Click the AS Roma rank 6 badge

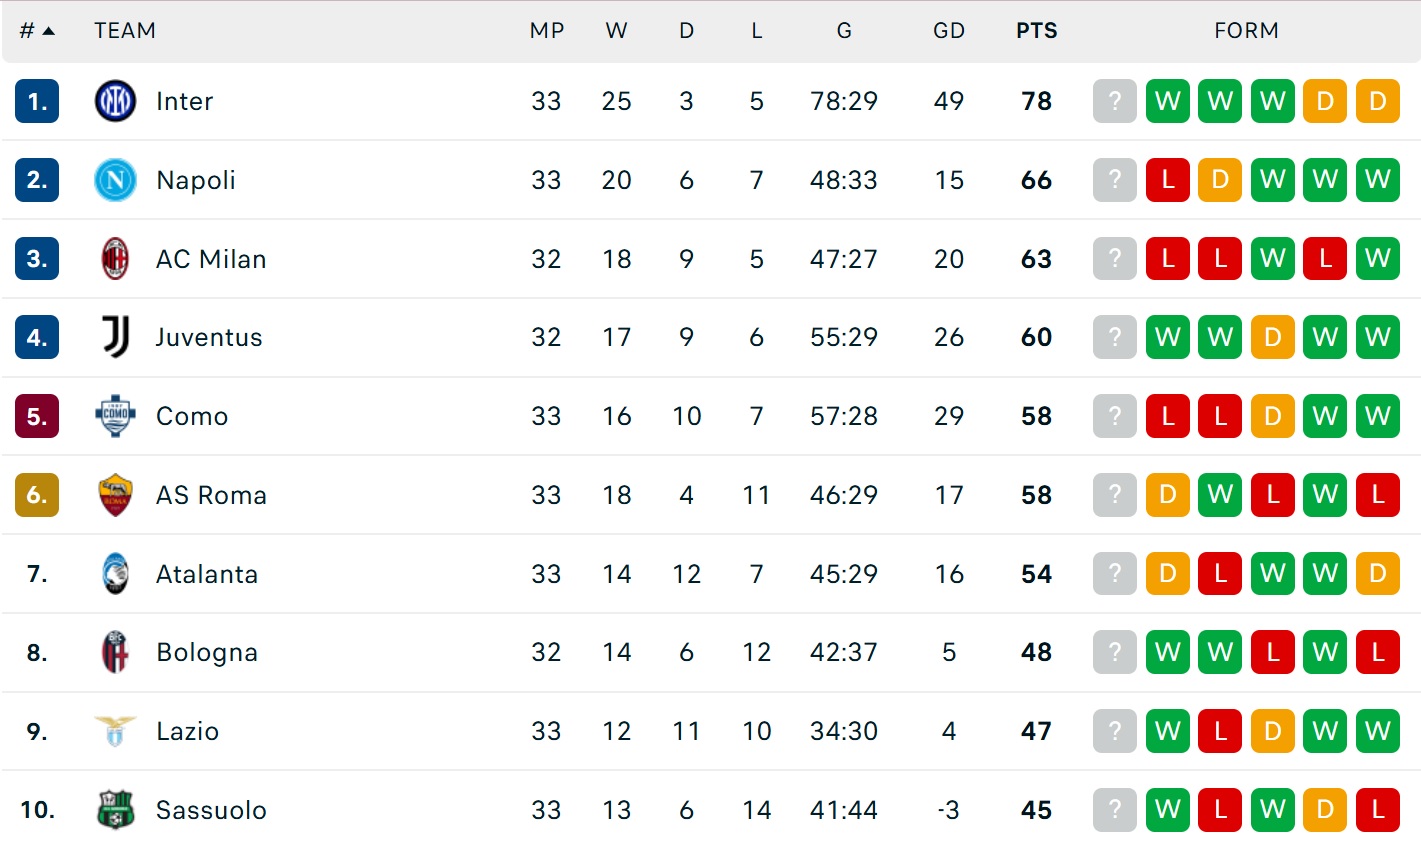pyautogui.click(x=37, y=495)
